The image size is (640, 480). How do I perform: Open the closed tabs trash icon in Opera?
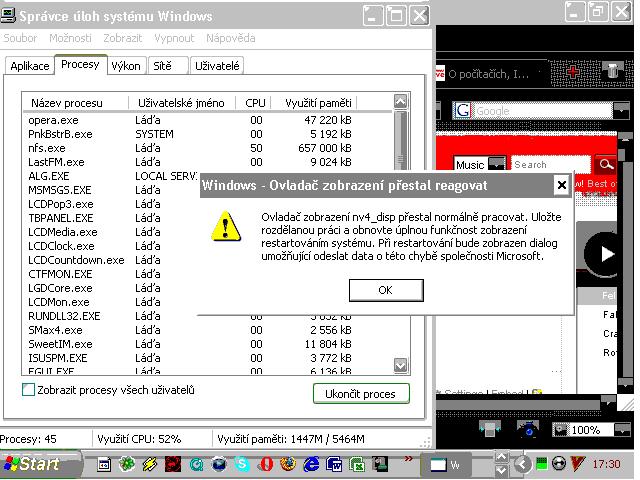click(612, 71)
